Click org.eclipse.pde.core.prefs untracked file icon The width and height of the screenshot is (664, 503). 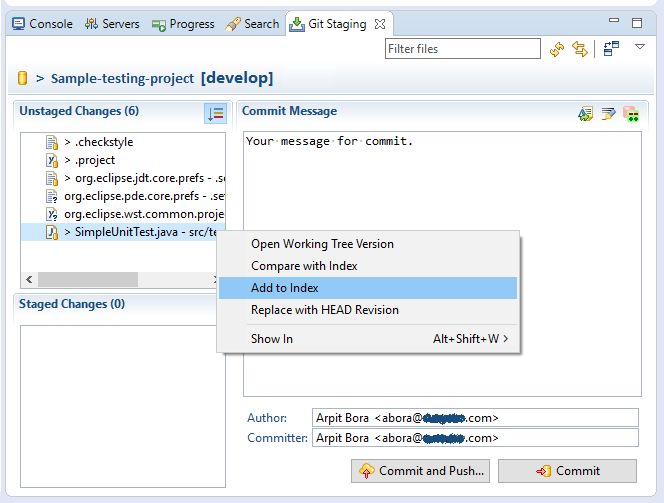tap(52, 197)
